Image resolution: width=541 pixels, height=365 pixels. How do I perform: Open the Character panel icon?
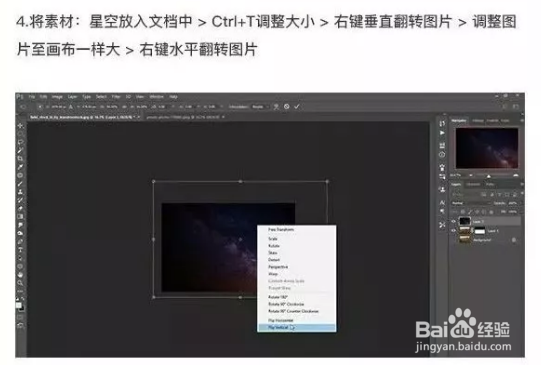442,203
